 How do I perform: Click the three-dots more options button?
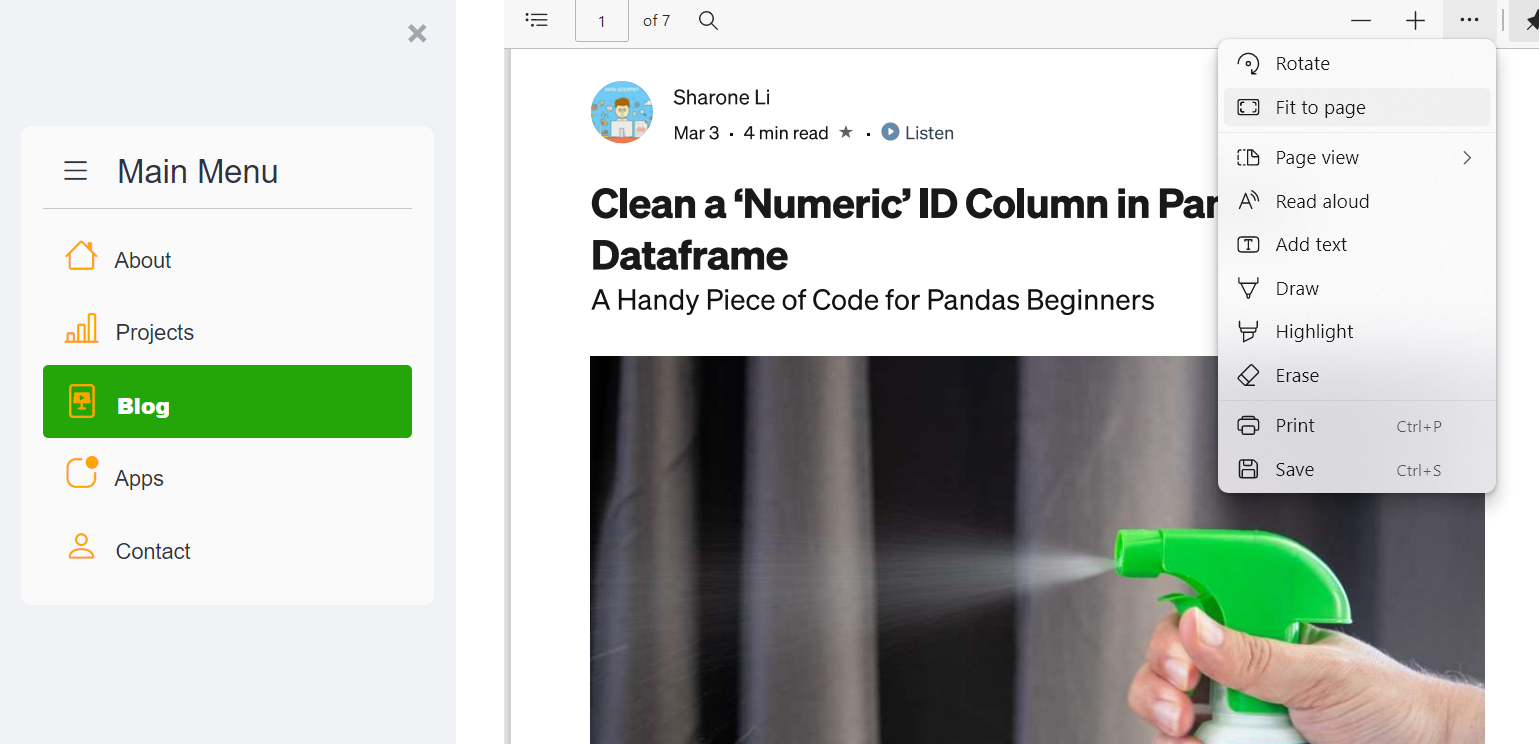1469,20
